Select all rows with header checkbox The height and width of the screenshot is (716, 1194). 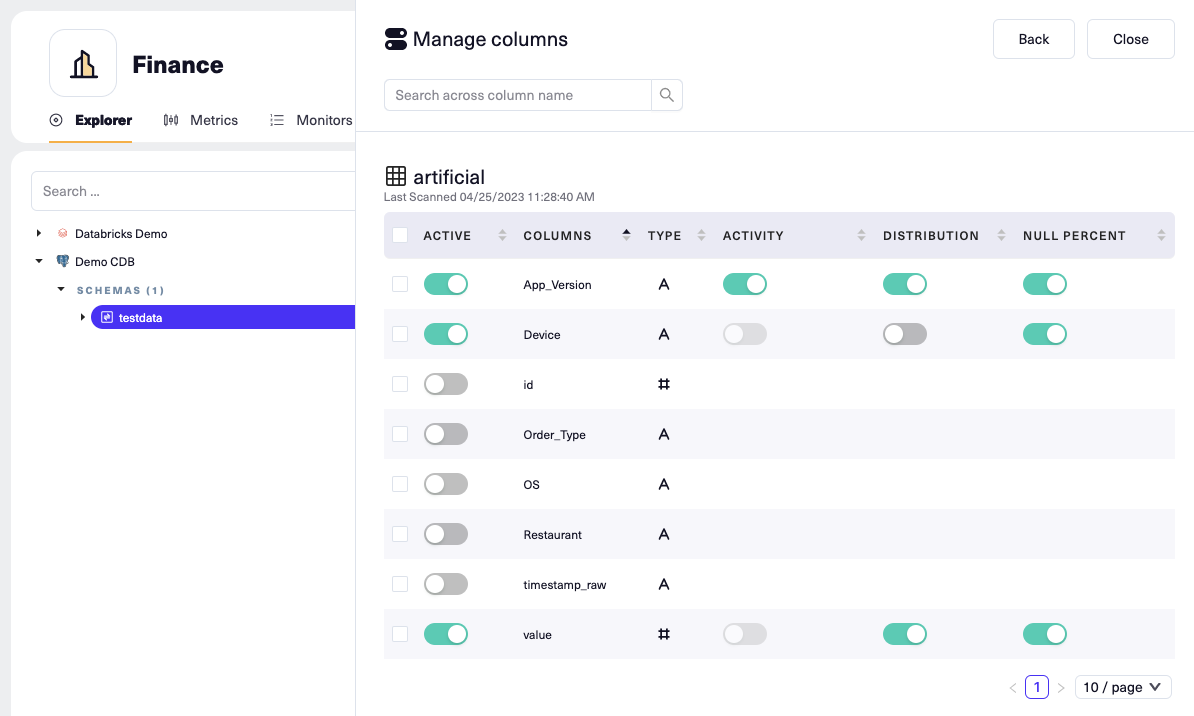(400, 235)
